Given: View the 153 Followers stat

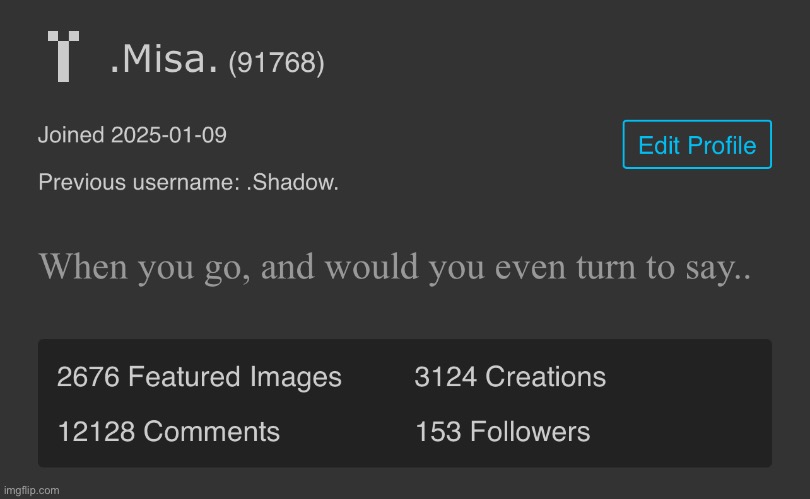Looking at the screenshot, I should [x=503, y=431].
